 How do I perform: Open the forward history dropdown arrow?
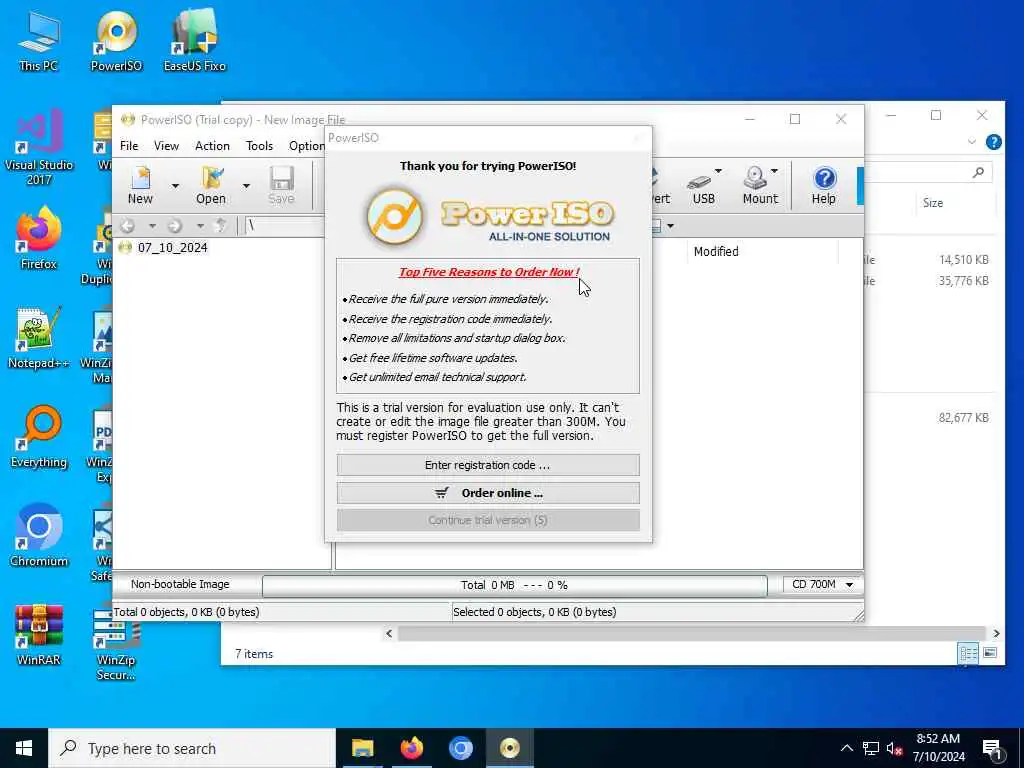click(200, 226)
